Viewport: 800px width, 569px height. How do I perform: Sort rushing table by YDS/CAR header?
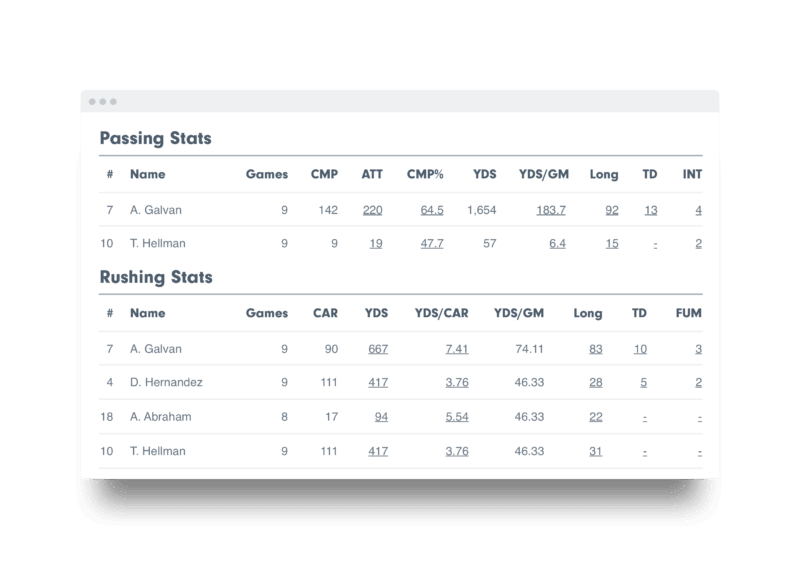pyautogui.click(x=441, y=313)
